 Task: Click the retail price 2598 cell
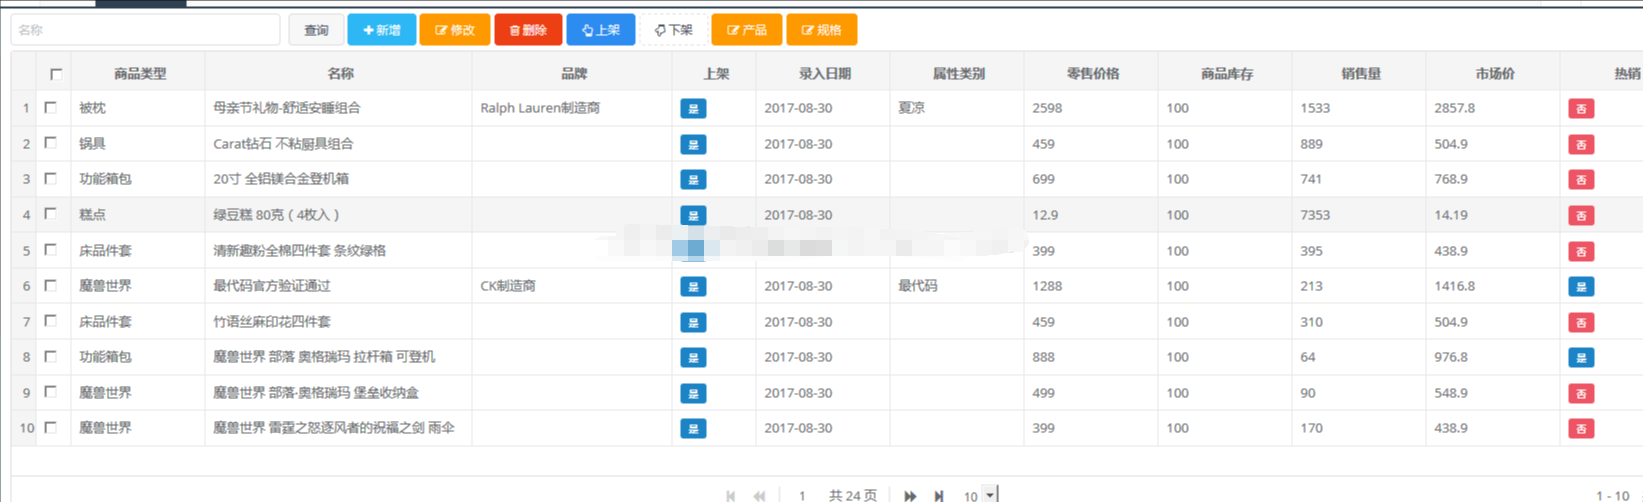click(1047, 108)
